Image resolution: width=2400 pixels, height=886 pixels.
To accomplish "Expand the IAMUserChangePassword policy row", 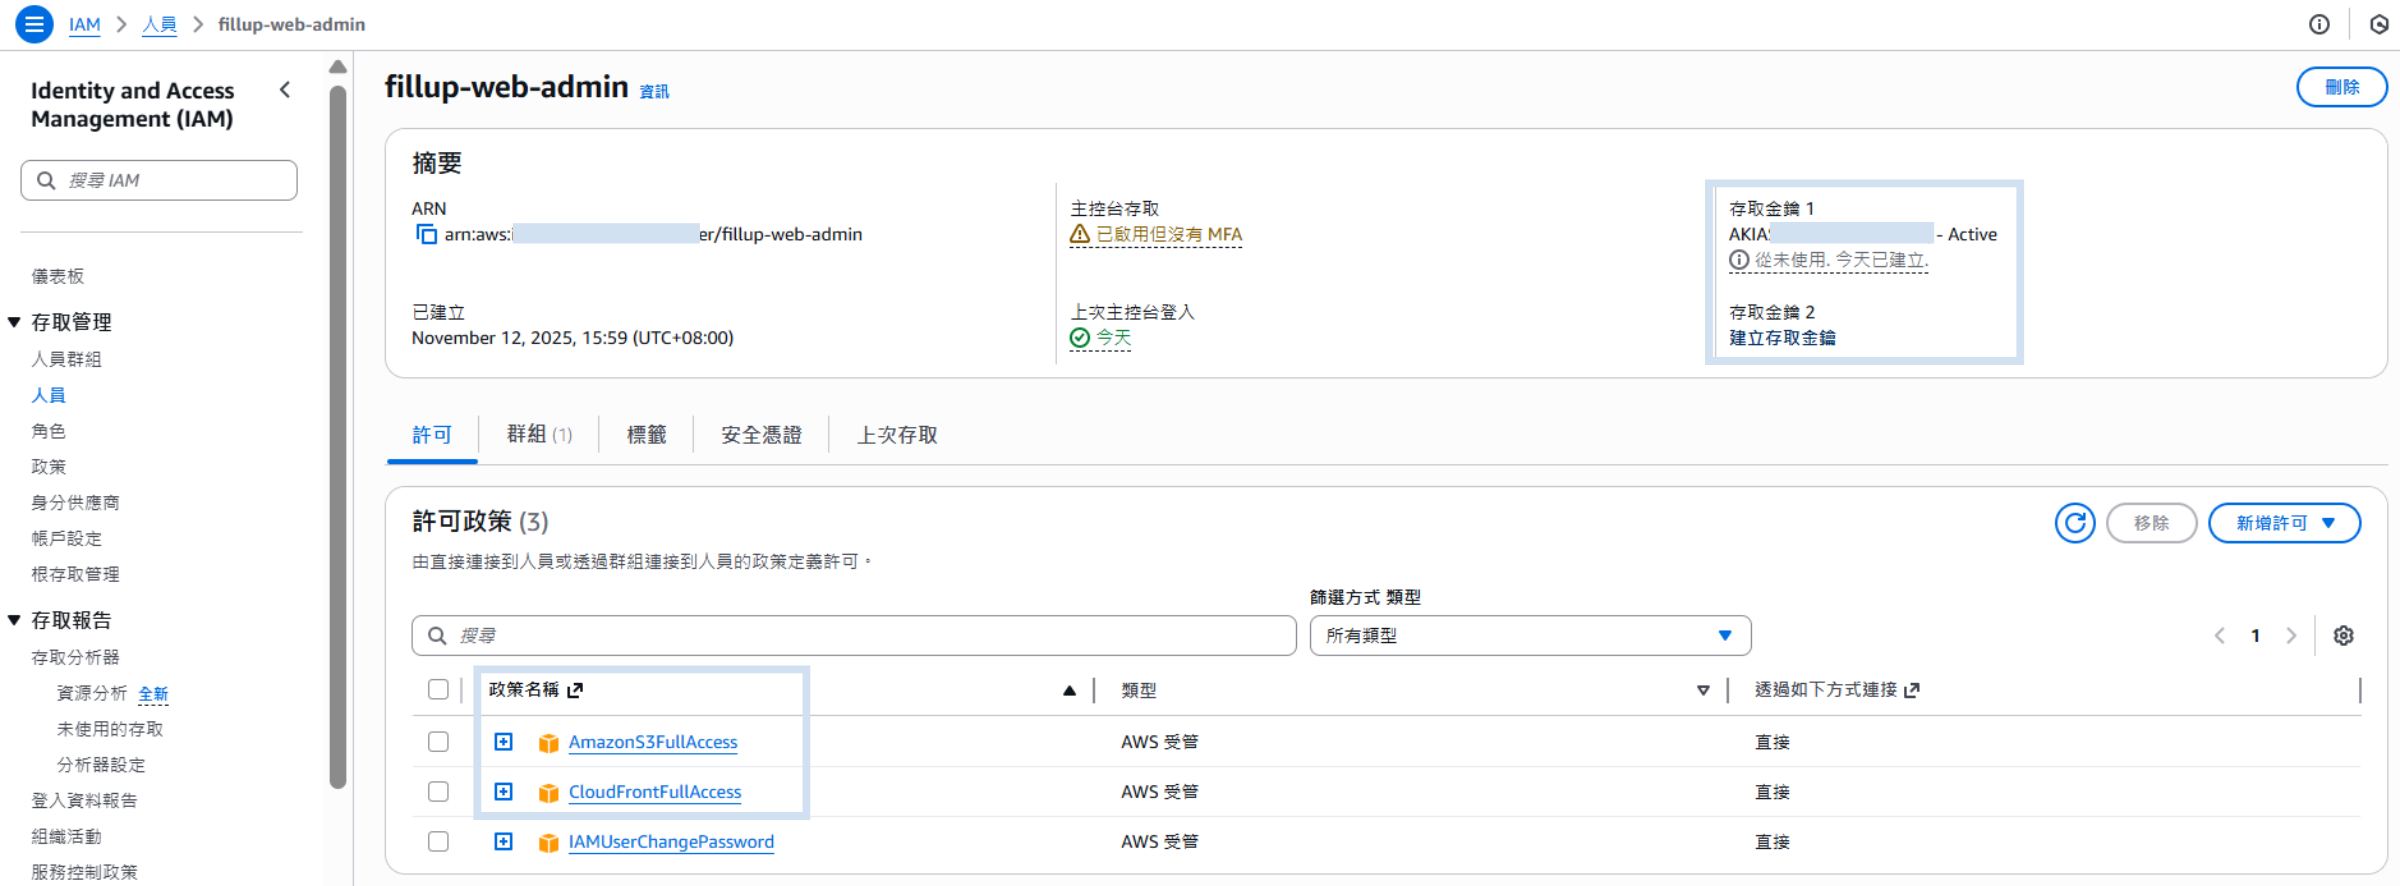I will (504, 842).
